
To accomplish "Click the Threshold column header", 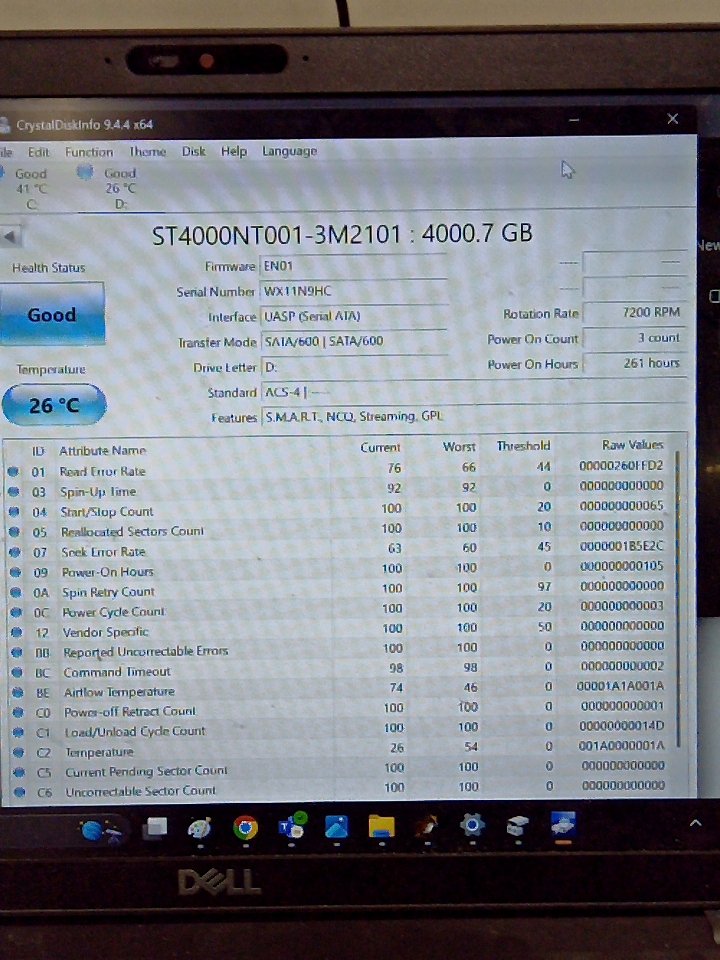I will tap(523, 446).
